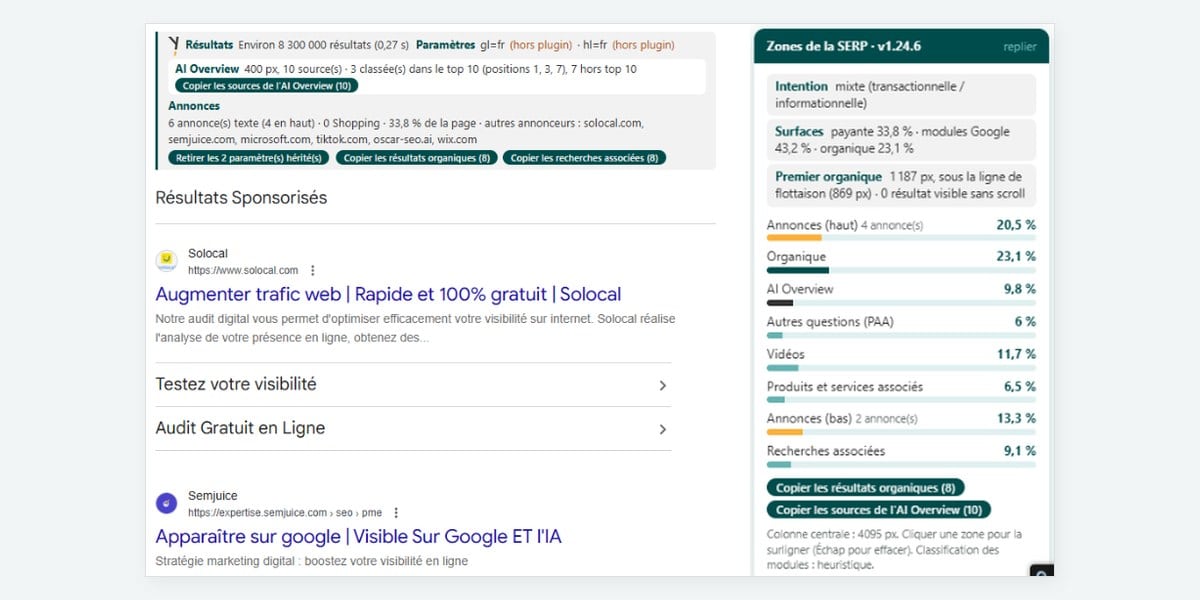The height and width of the screenshot is (600, 1200).
Task: Click the expertise.semjuice.com URL
Action: click(x=286, y=512)
